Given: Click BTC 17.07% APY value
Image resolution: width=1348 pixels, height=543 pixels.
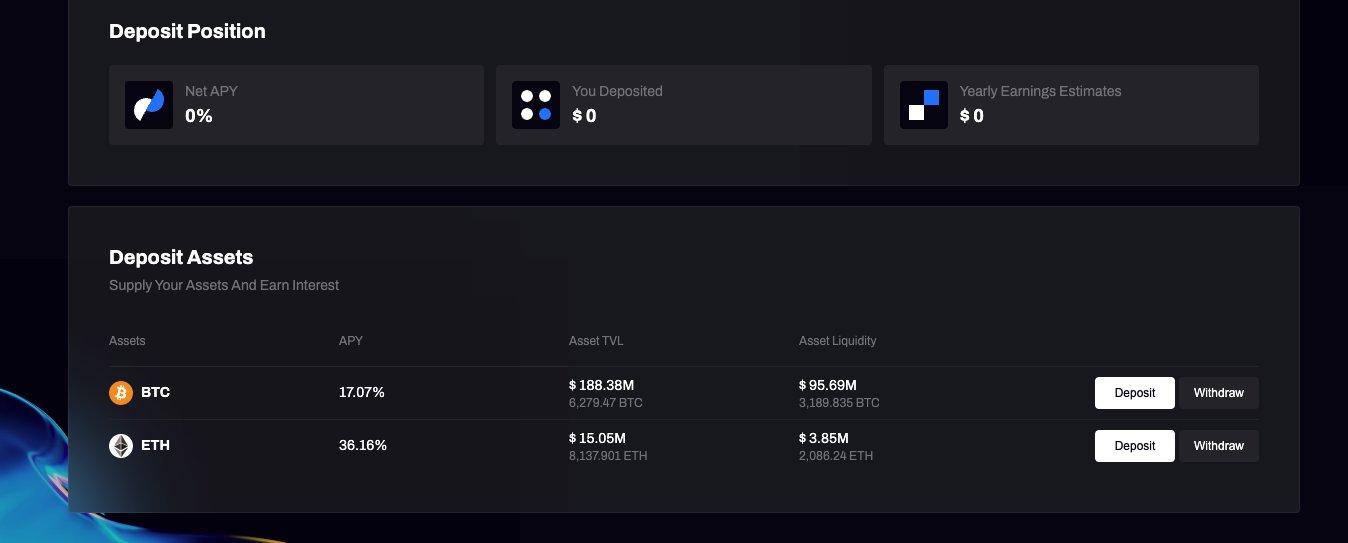Looking at the screenshot, I should (362, 393).
